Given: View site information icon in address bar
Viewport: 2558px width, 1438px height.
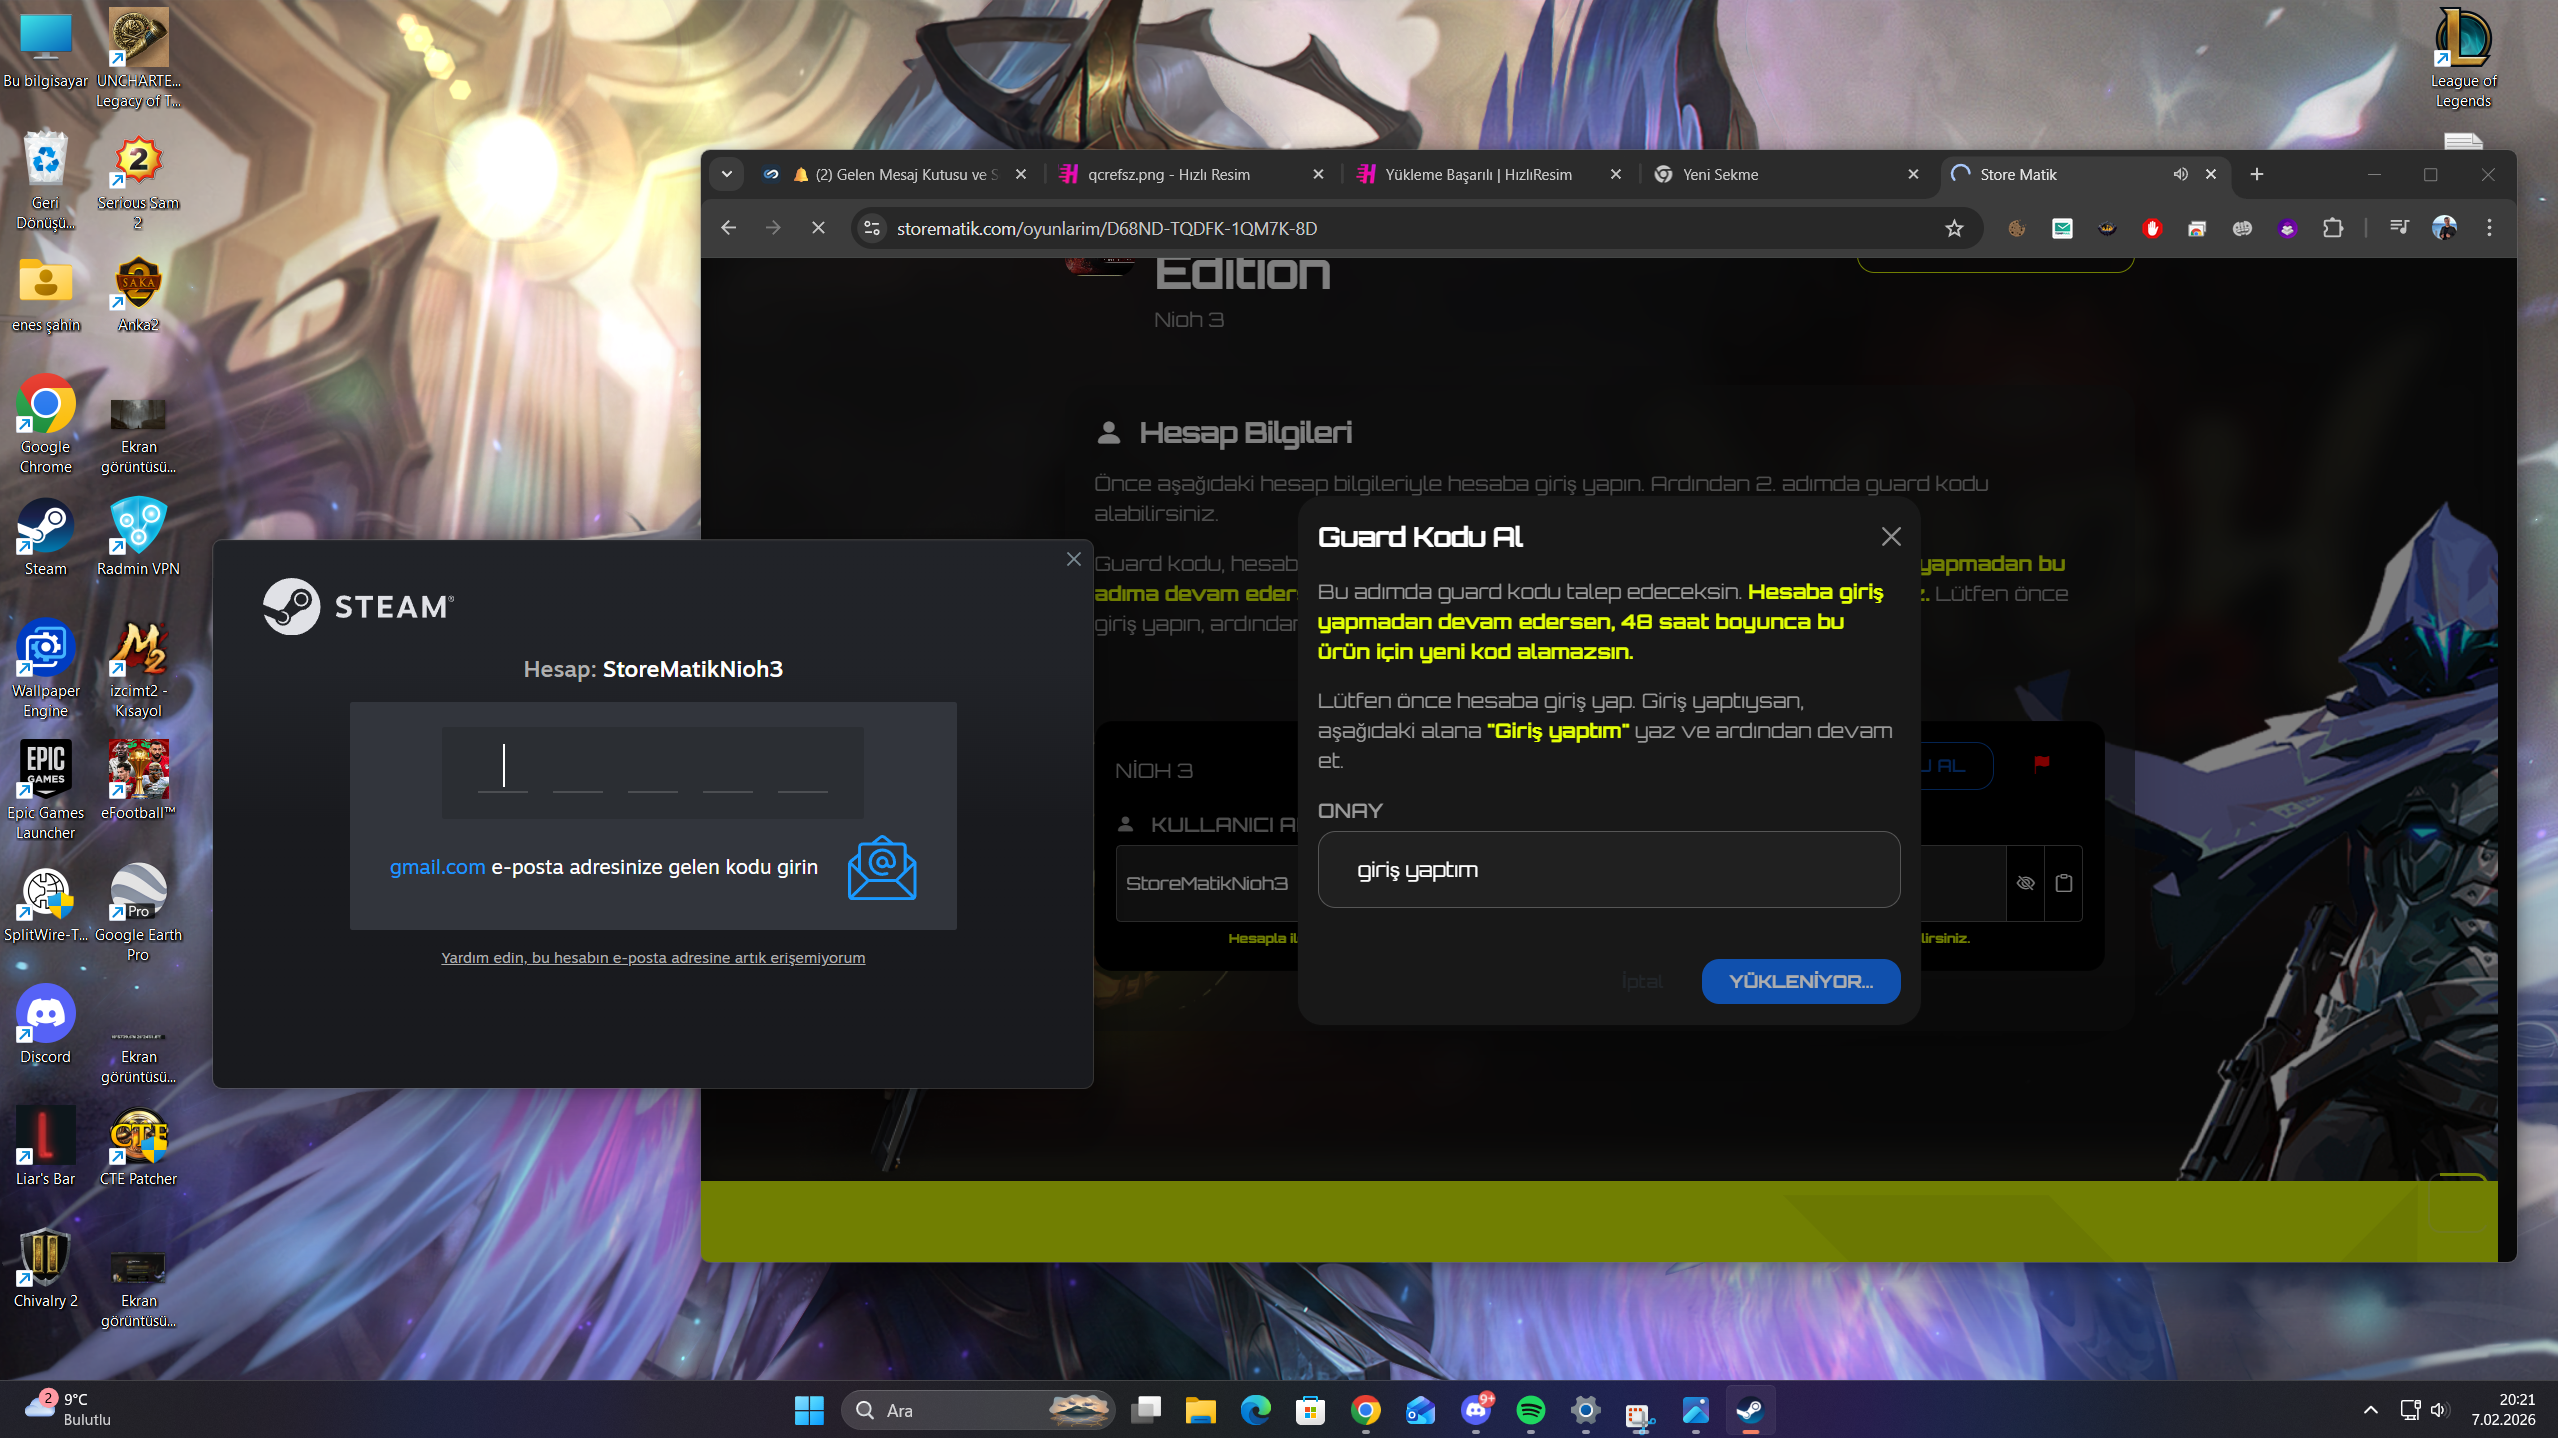Looking at the screenshot, I should point(872,228).
